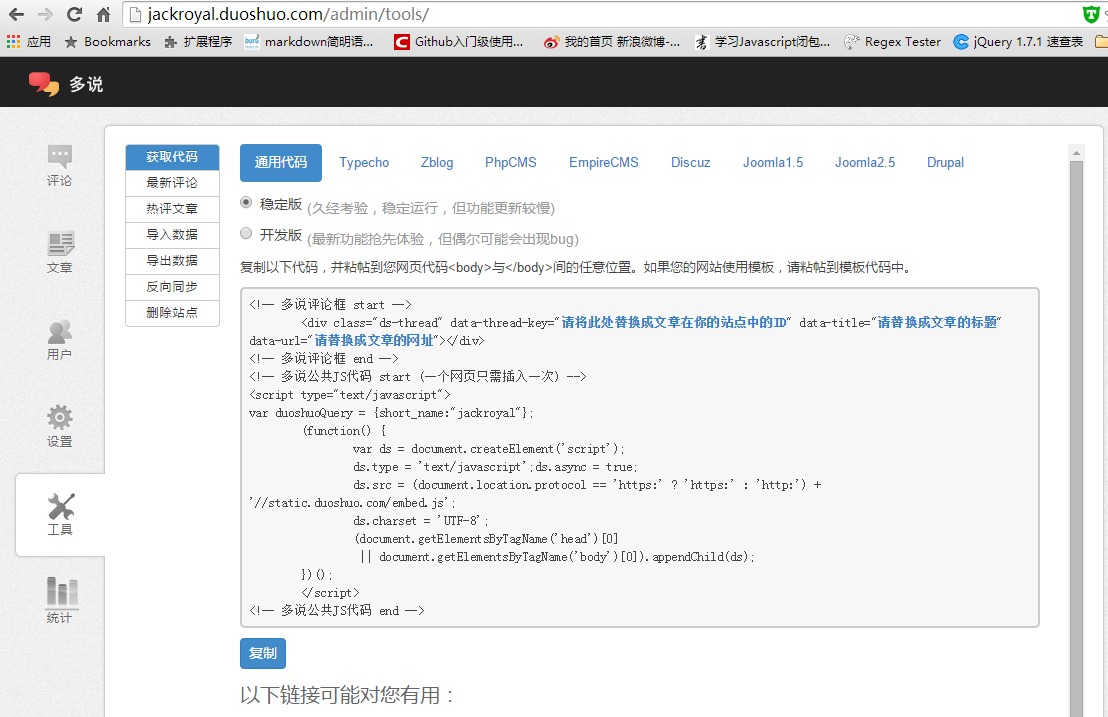Click blue text 请将此处替换成文章在你的站点中的ID
Viewport: 1108px width, 717px height.
[x=674, y=322]
